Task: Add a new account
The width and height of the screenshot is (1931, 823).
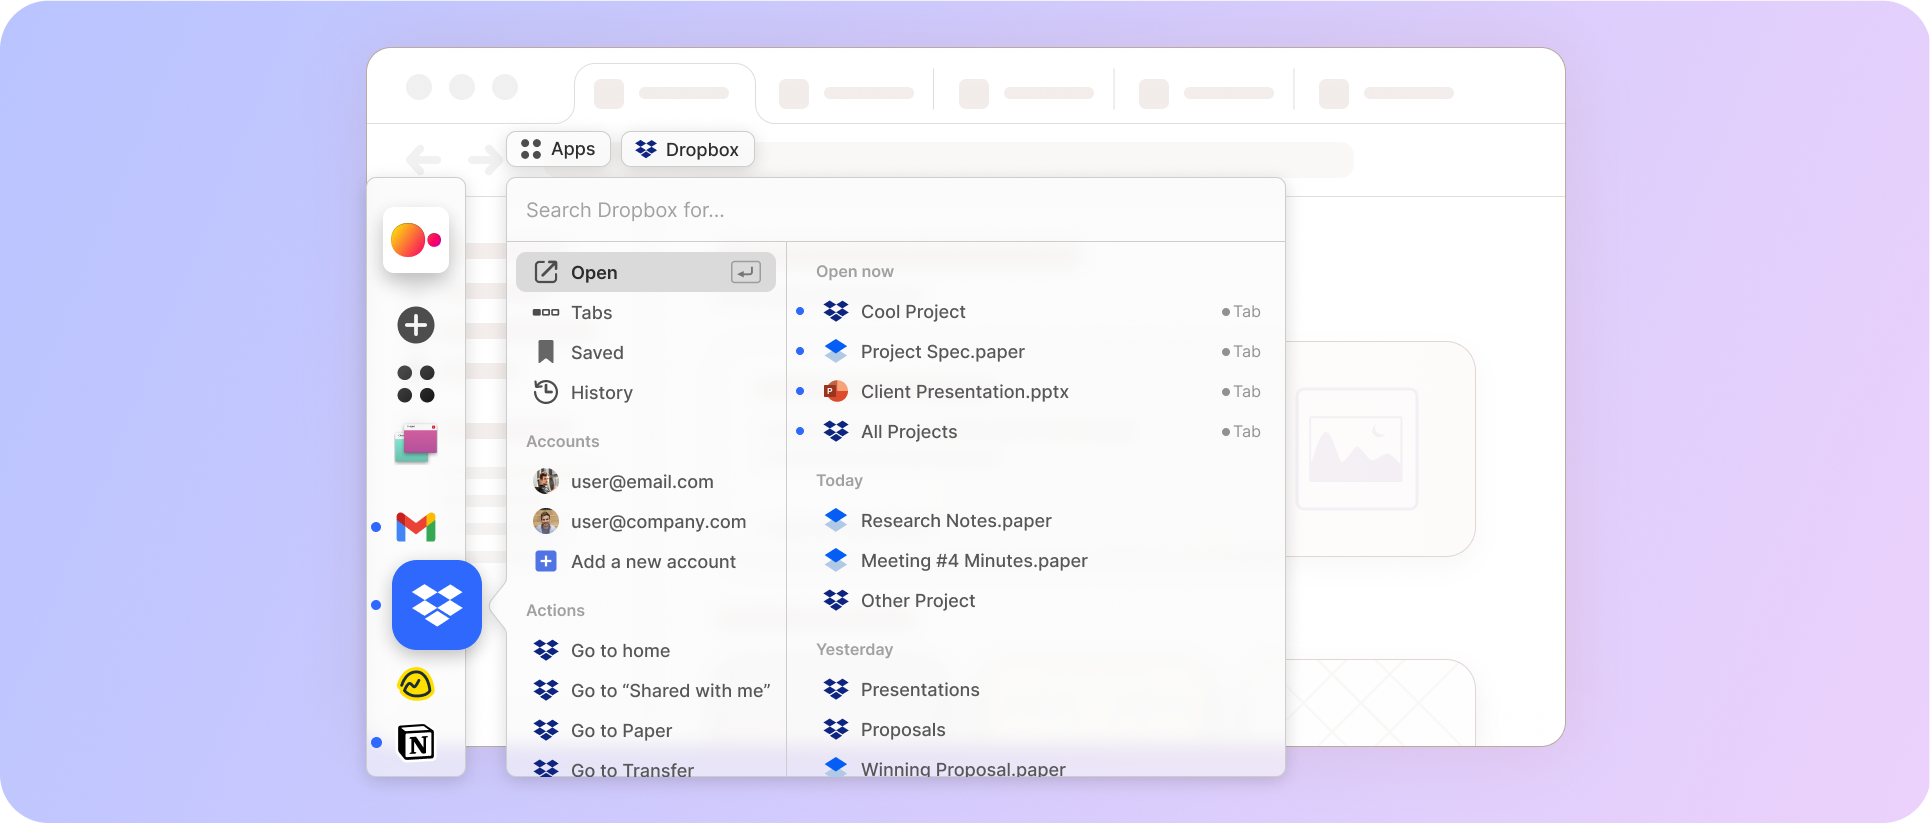Action: pyautogui.click(x=646, y=561)
